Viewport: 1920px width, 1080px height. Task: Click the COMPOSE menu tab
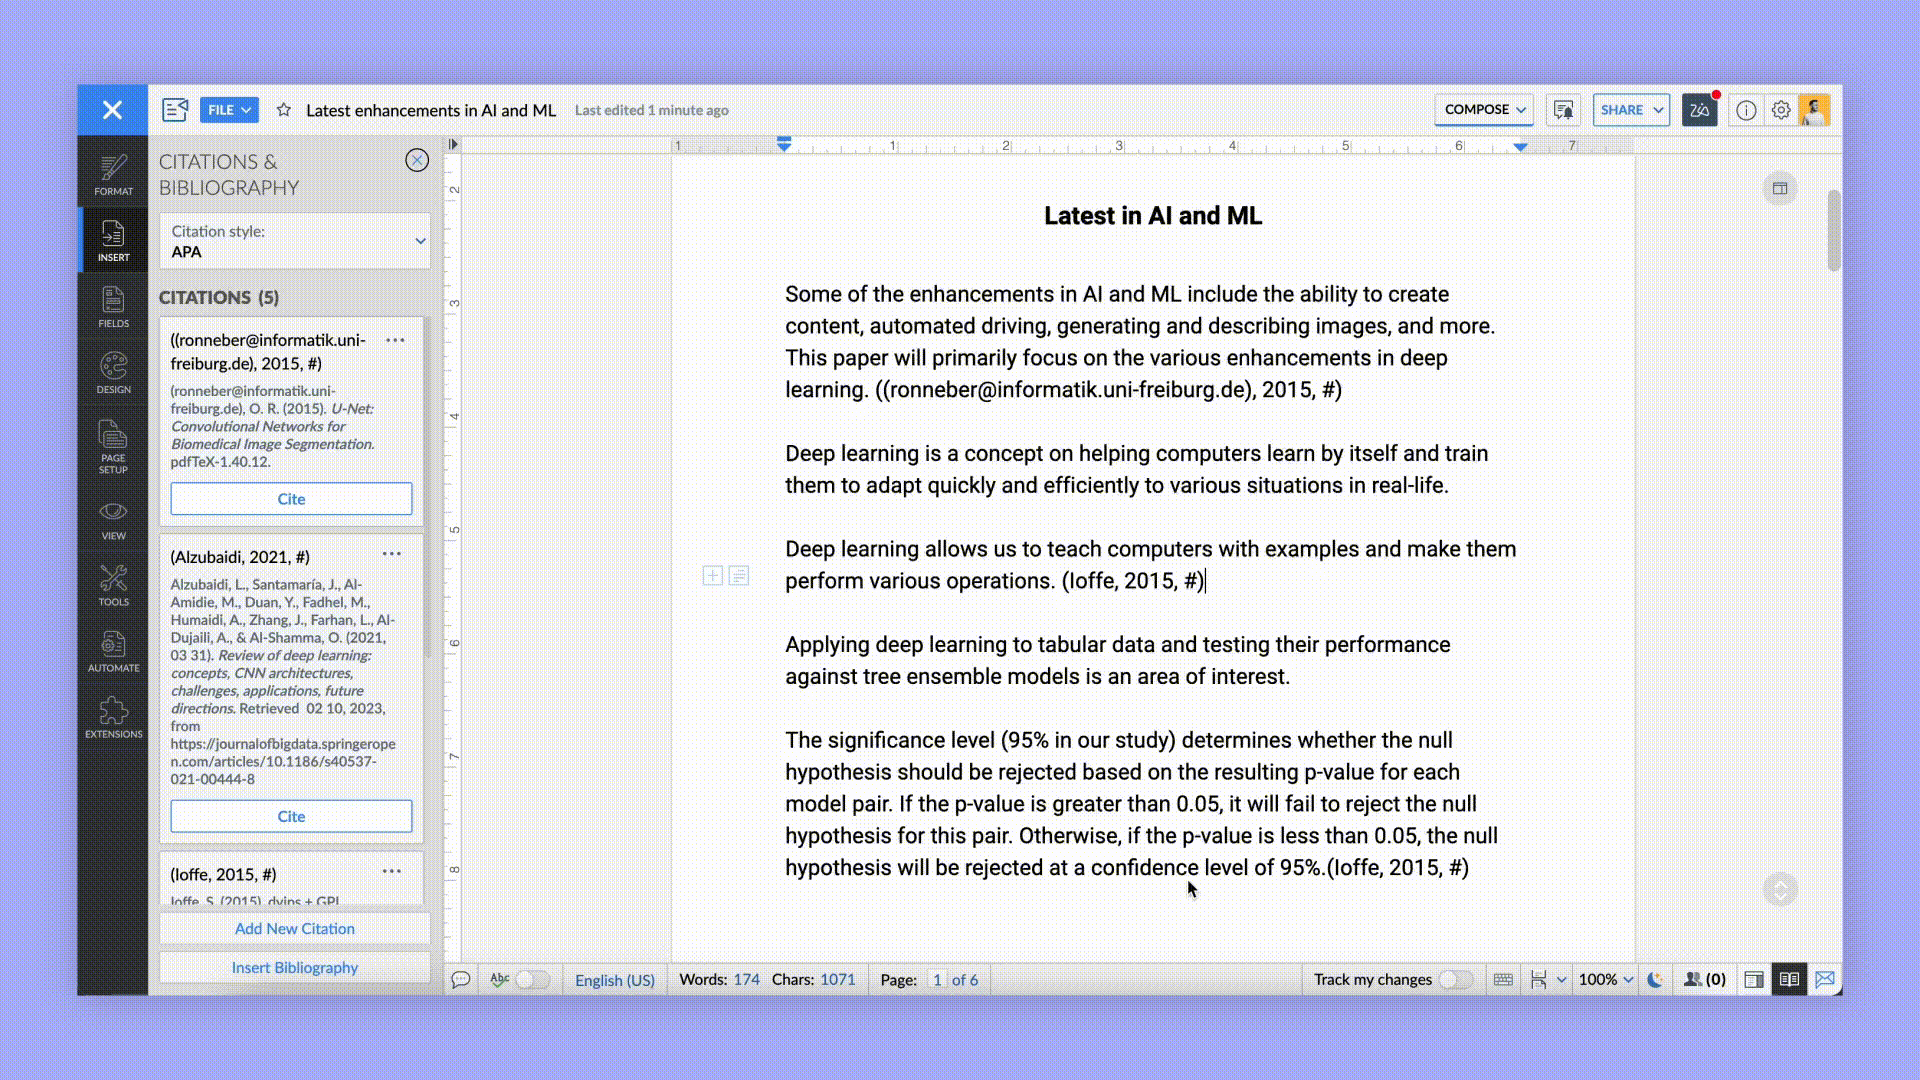click(1476, 109)
